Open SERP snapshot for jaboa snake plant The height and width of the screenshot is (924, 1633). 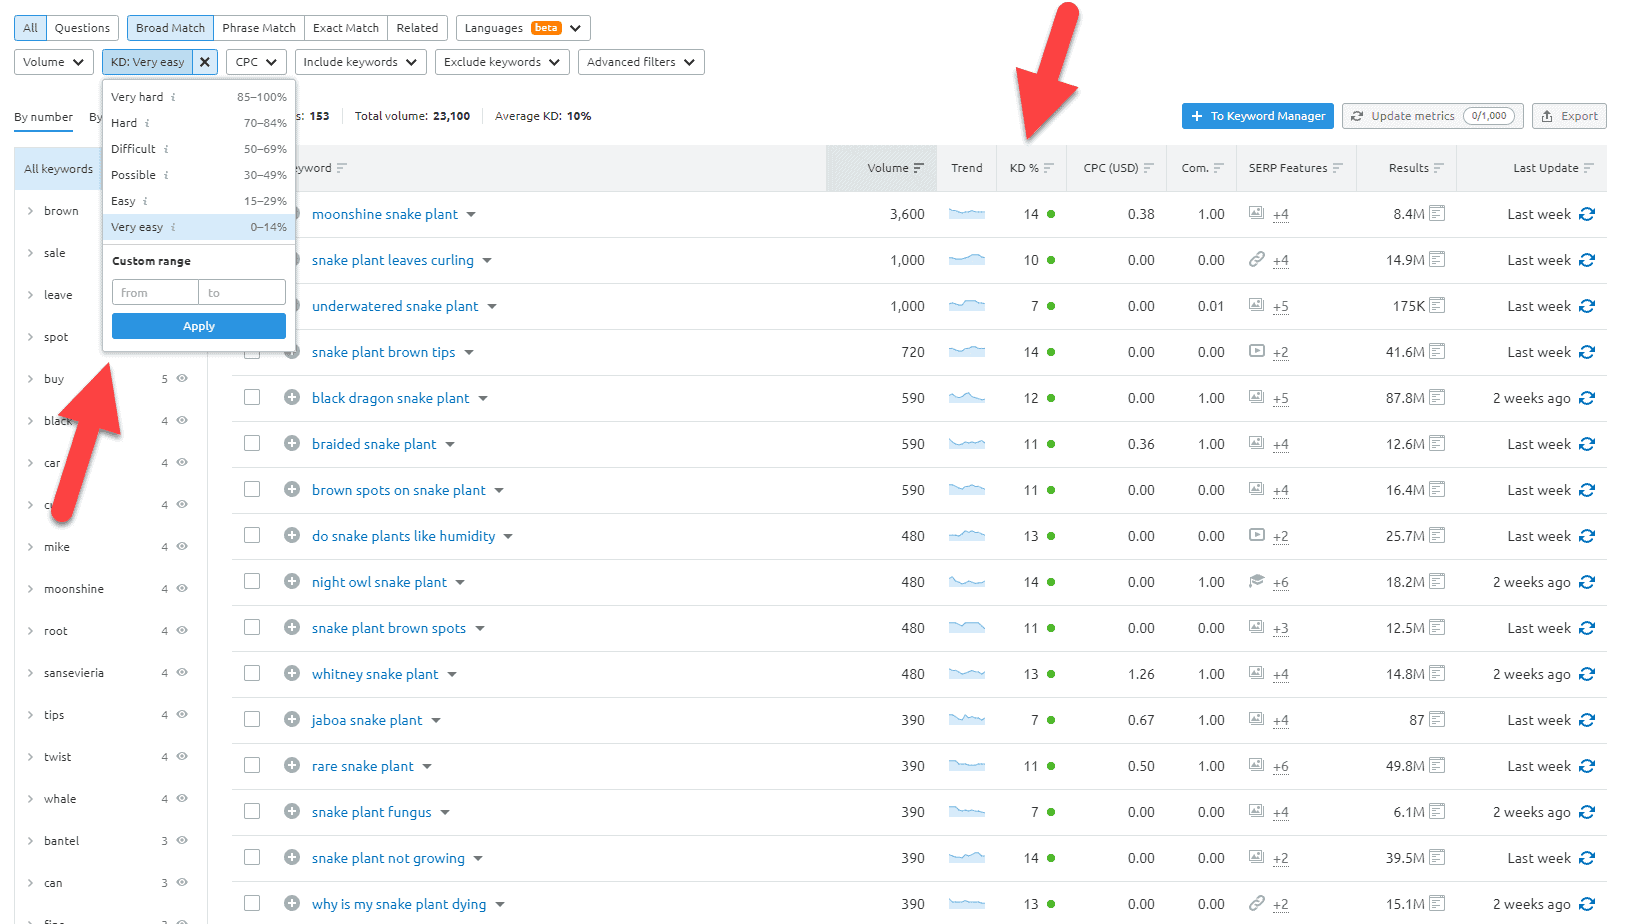click(x=1437, y=719)
